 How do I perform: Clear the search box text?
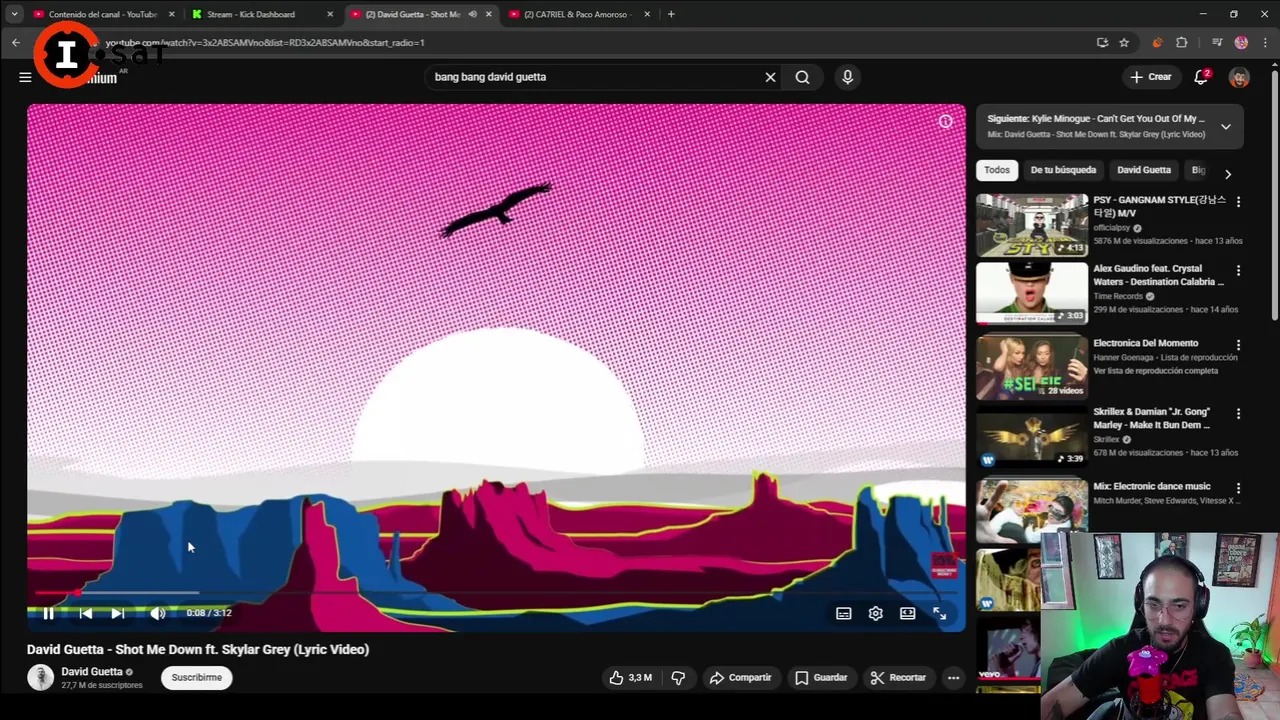(770, 77)
